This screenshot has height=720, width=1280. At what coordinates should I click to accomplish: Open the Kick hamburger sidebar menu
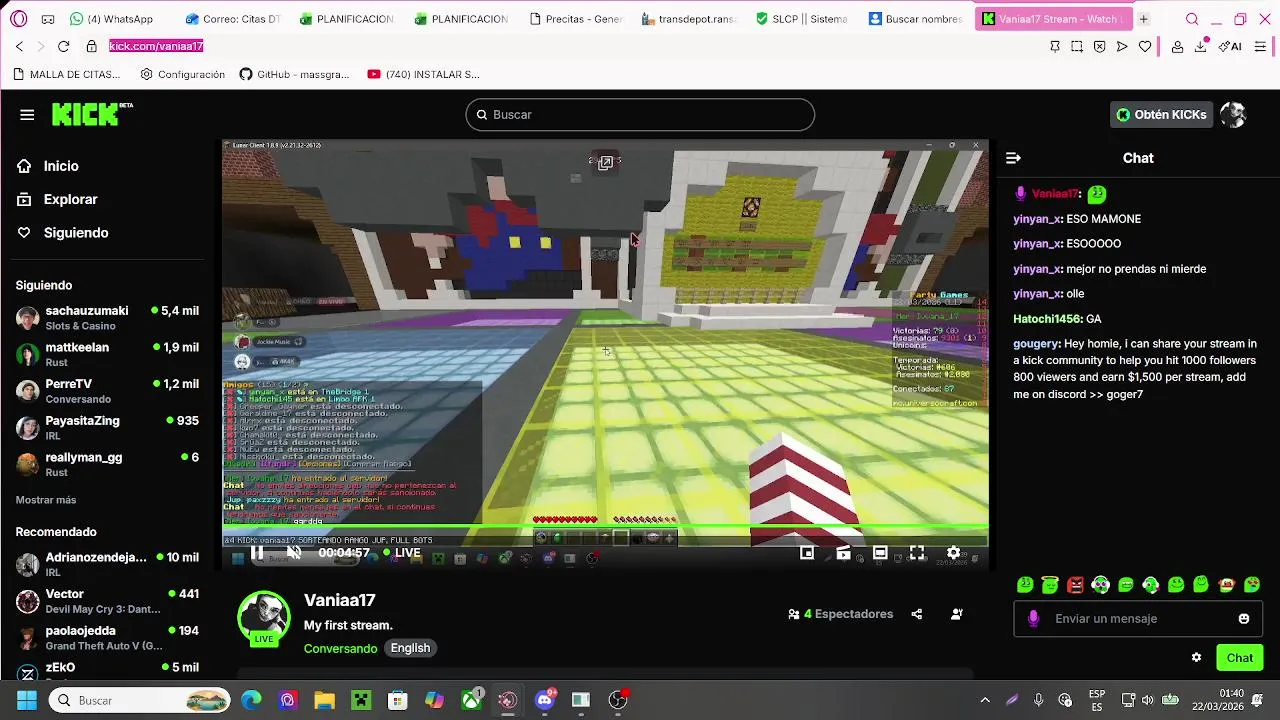[x=27, y=115]
